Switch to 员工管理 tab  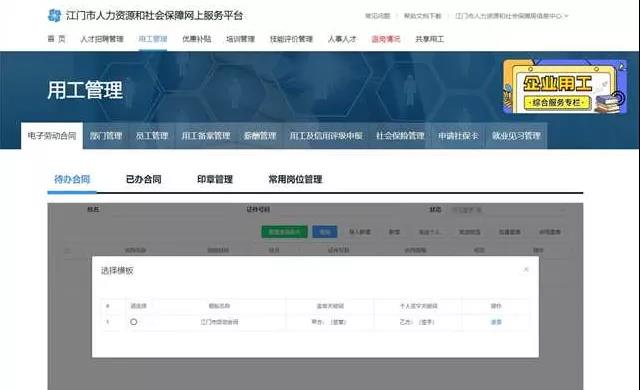[152, 135]
